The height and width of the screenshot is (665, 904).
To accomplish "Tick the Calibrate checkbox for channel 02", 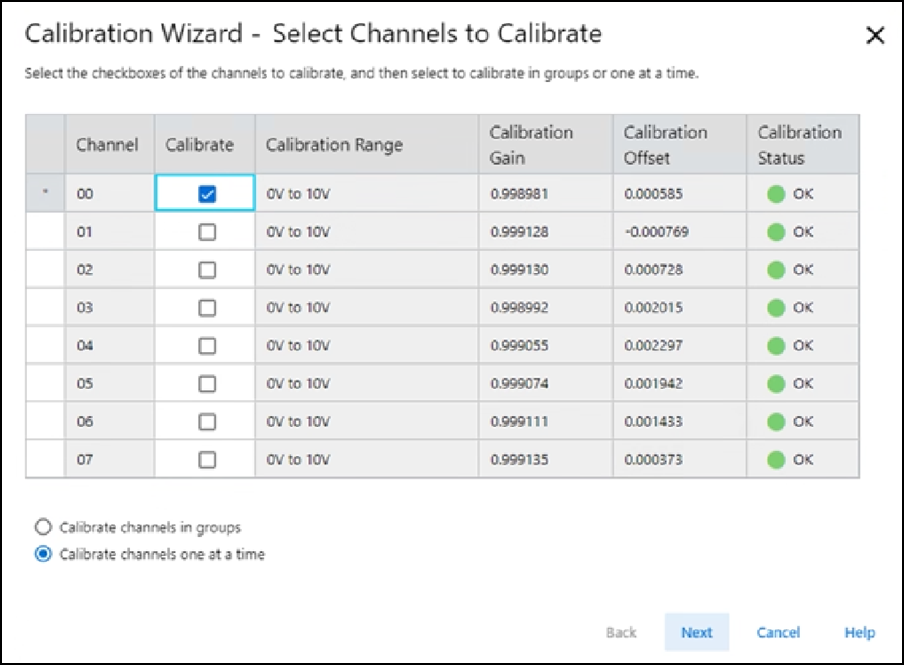I will click(x=207, y=270).
